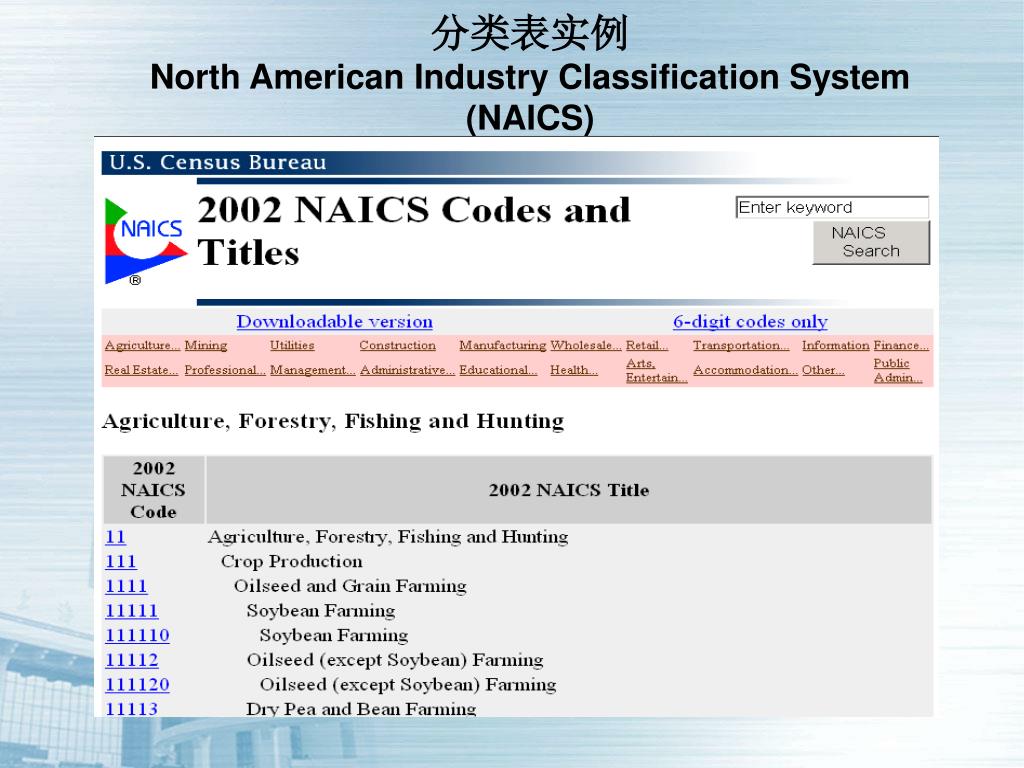The image size is (1024, 768).
Task: Go to the Manufacturing sector link
Action: (x=502, y=345)
